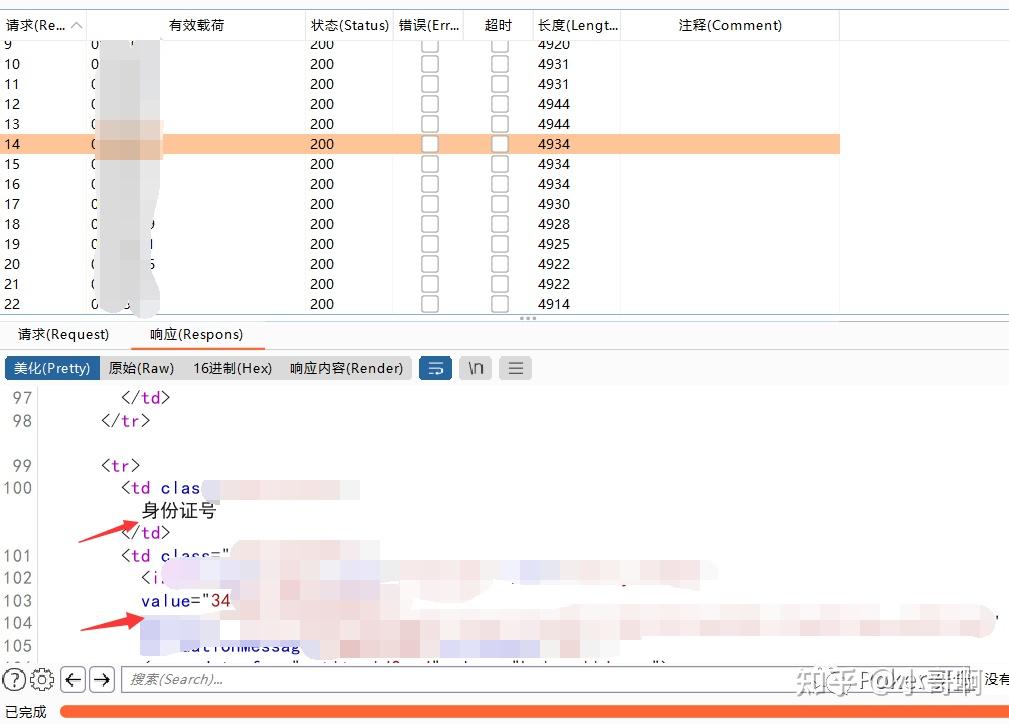Viewport: 1009px width, 724px height.
Task: Toggle \n newline character display
Action: [x=475, y=368]
